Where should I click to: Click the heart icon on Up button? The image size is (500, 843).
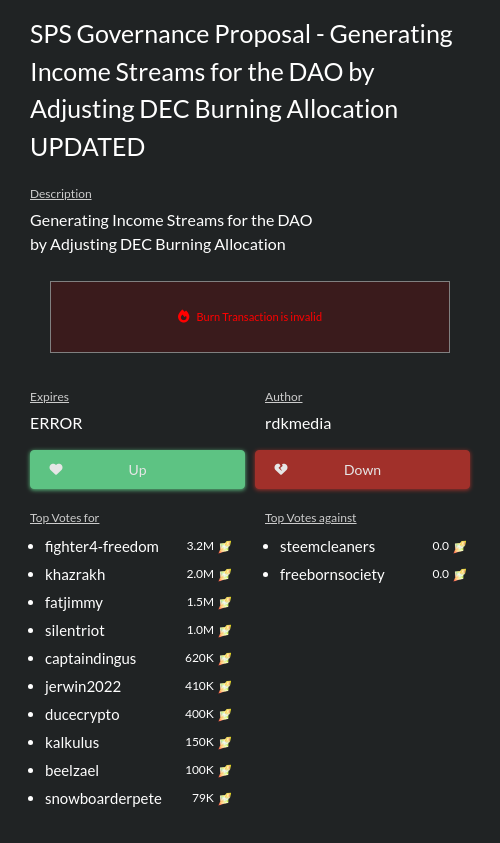coord(56,469)
